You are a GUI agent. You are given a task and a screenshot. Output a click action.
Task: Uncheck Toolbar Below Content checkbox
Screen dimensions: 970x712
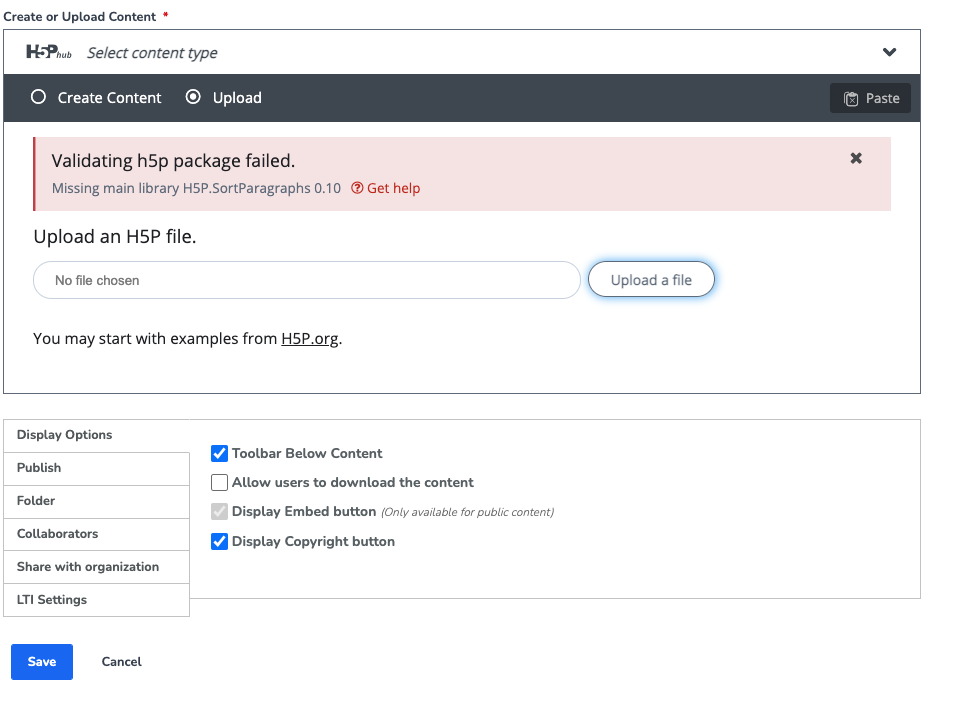point(219,453)
